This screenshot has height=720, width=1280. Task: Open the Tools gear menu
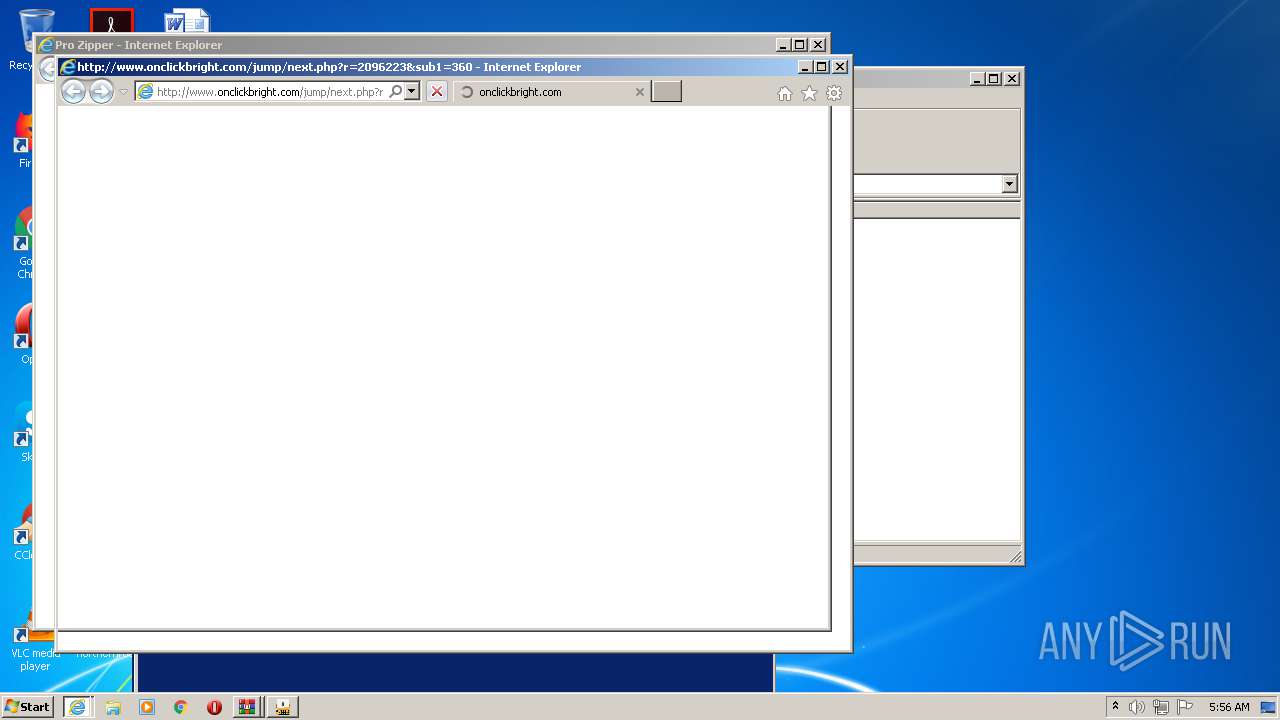(834, 93)
